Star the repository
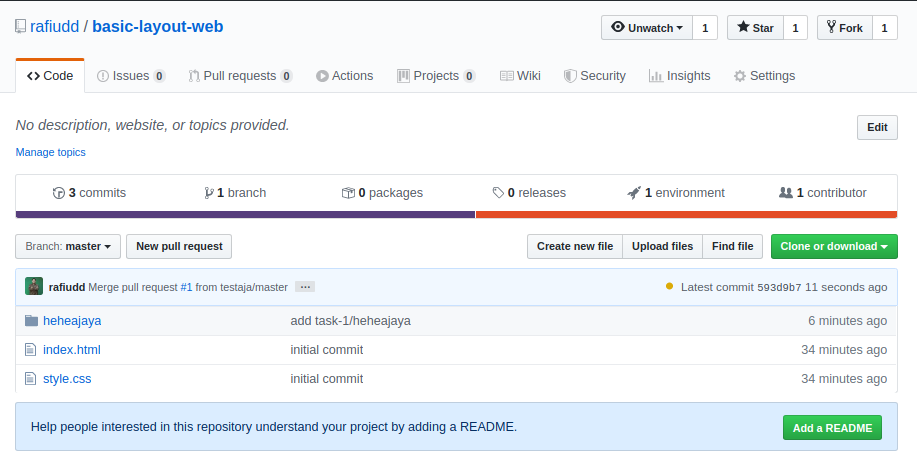Viewport: 917px width, 469px height. [x=755, y=27]
